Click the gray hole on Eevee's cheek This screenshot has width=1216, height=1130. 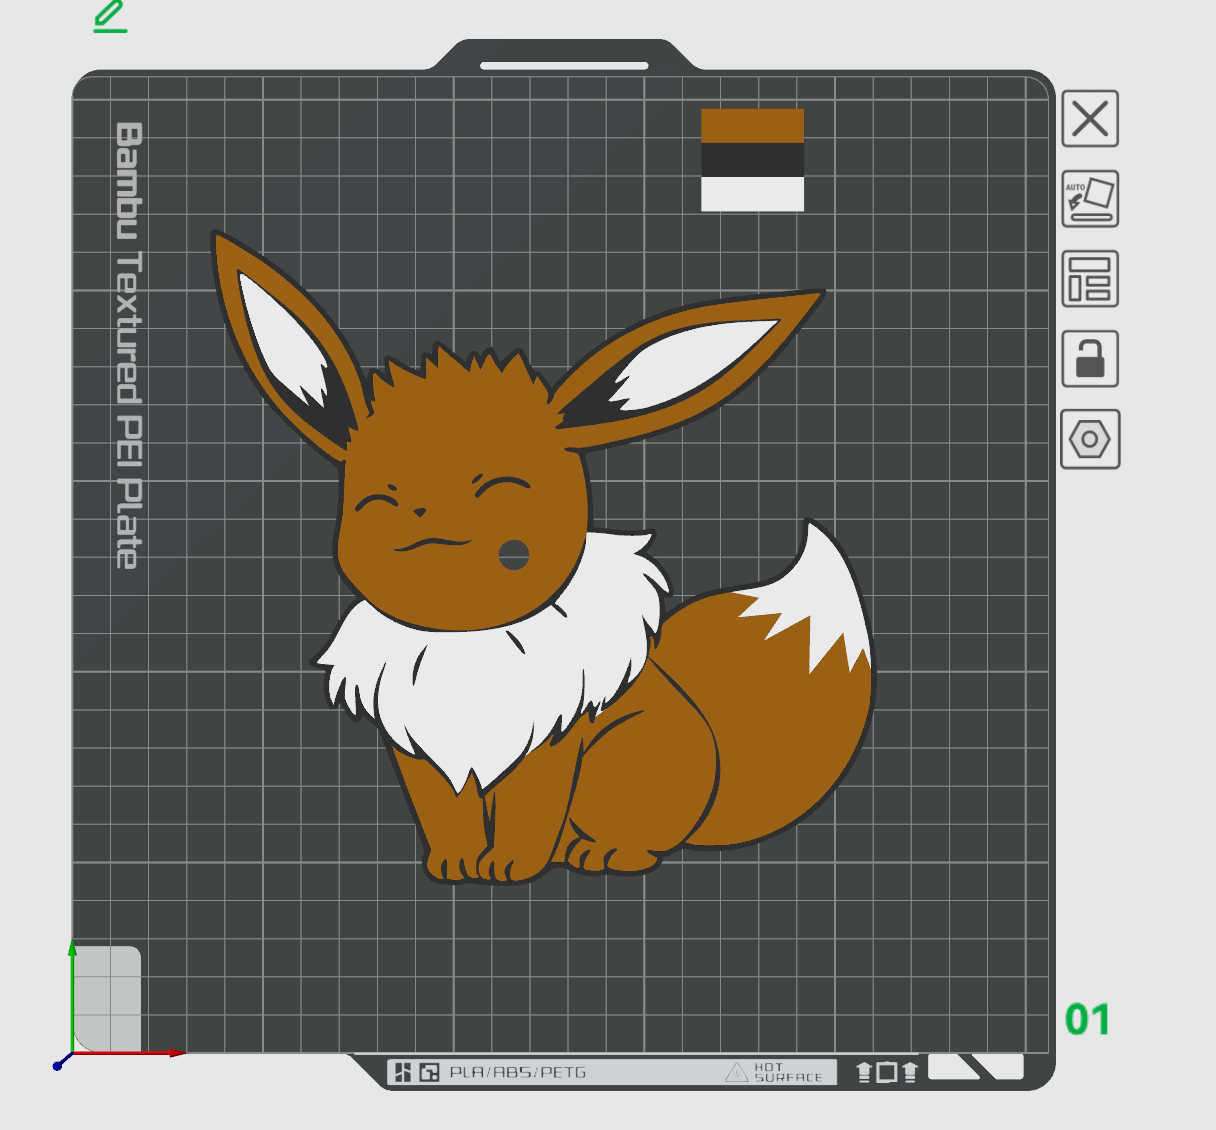pos(514,555)
